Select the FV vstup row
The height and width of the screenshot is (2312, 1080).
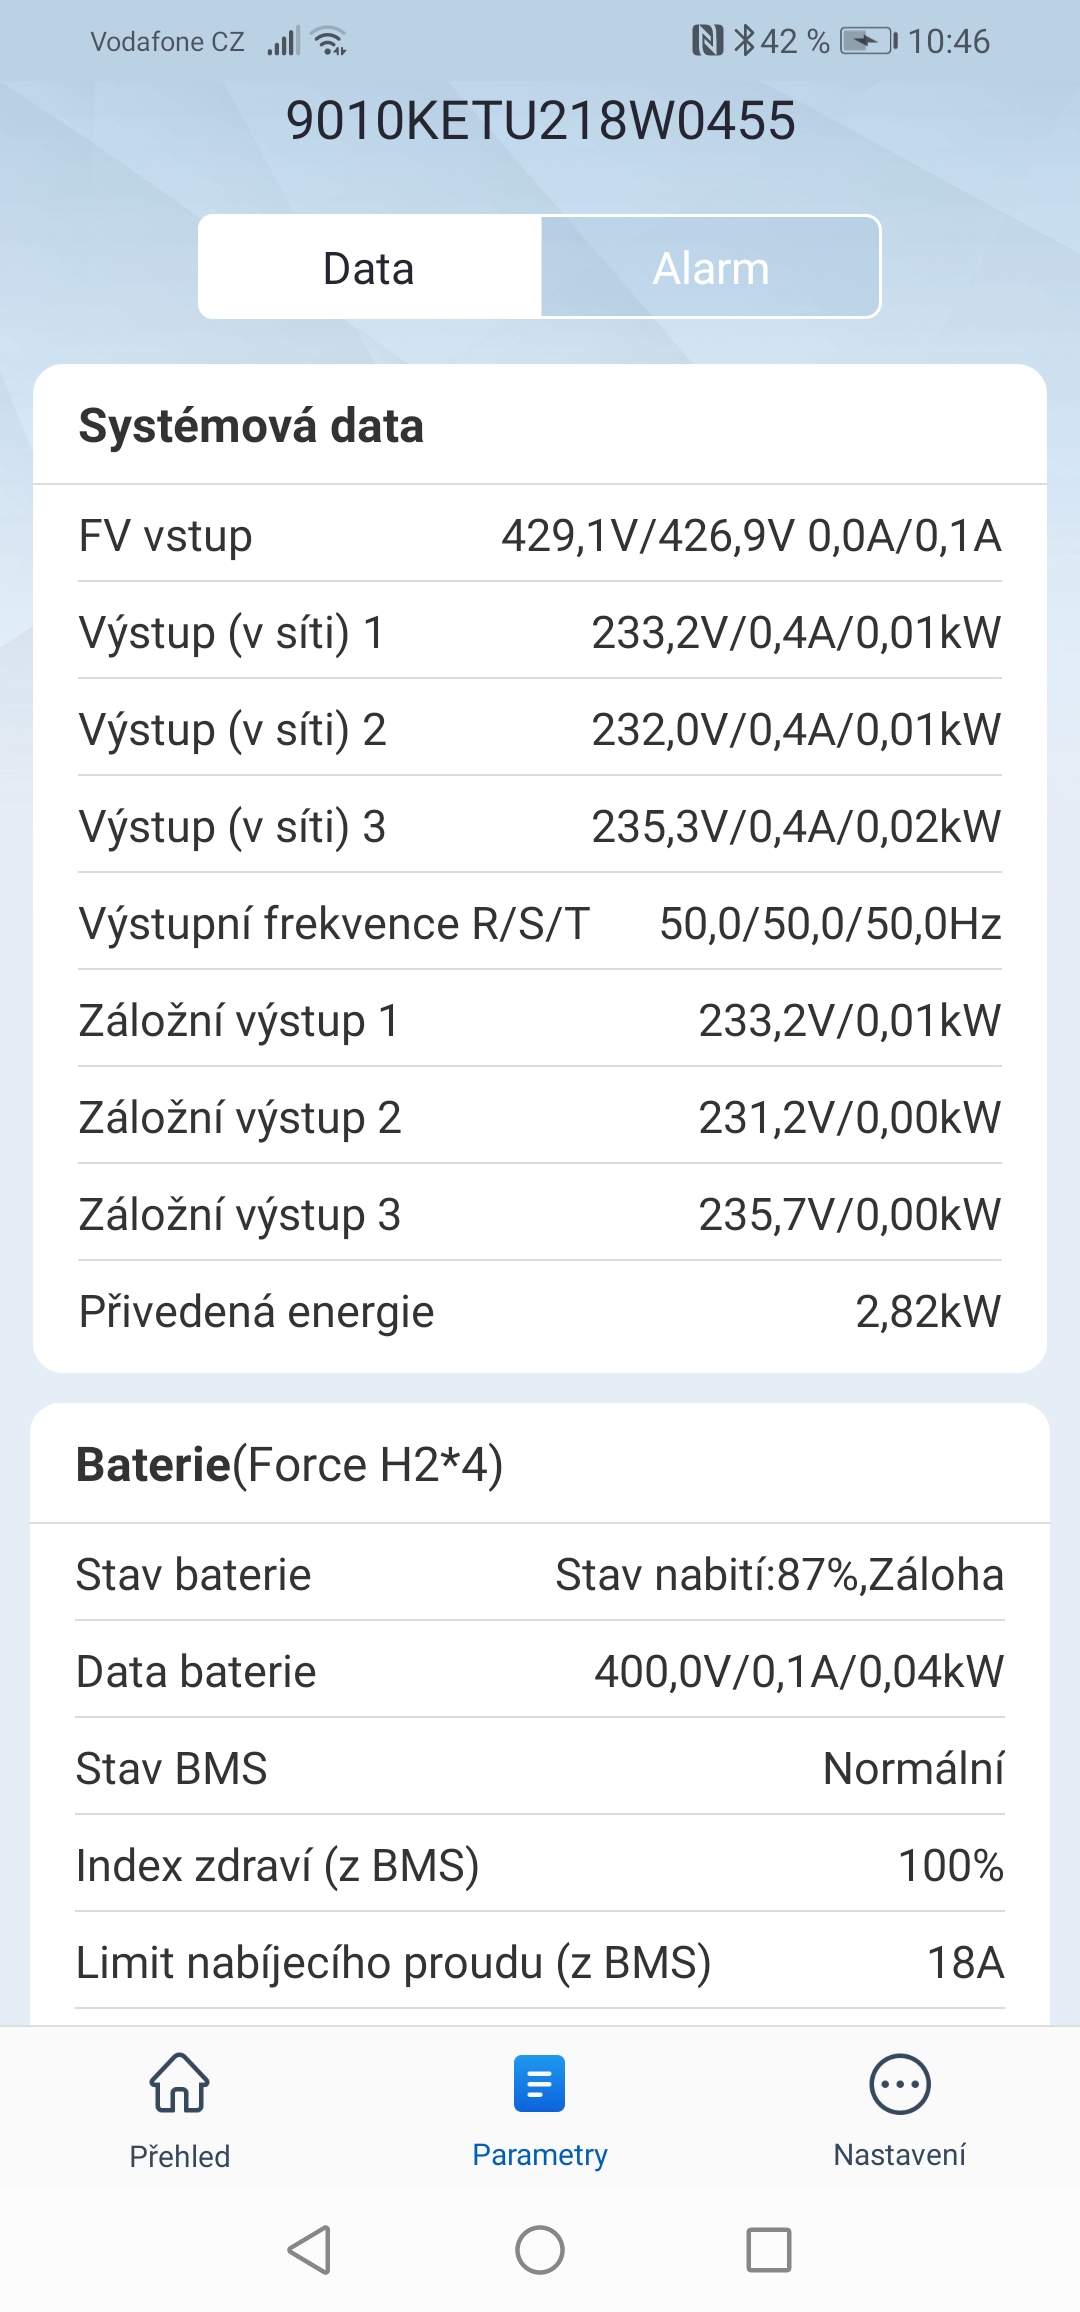pos(540,535)
